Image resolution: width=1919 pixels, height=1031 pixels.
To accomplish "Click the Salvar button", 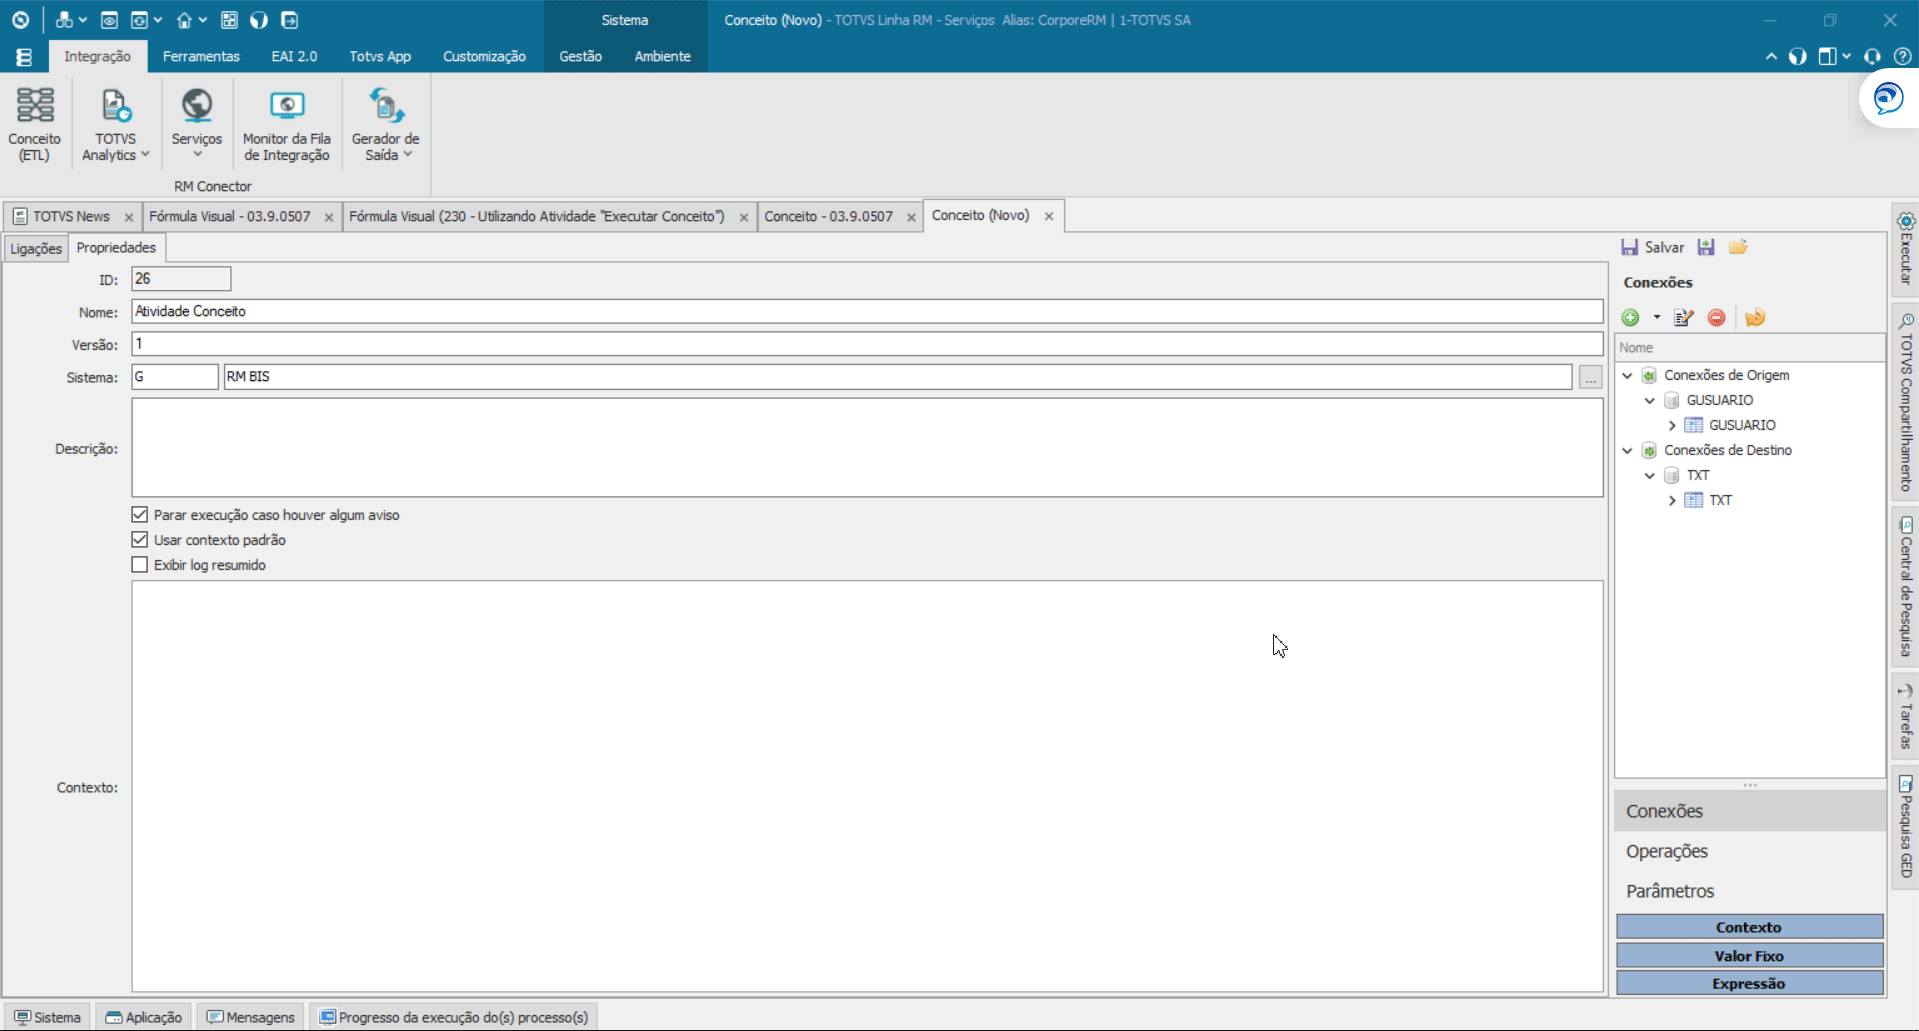I will (1653, 247).
